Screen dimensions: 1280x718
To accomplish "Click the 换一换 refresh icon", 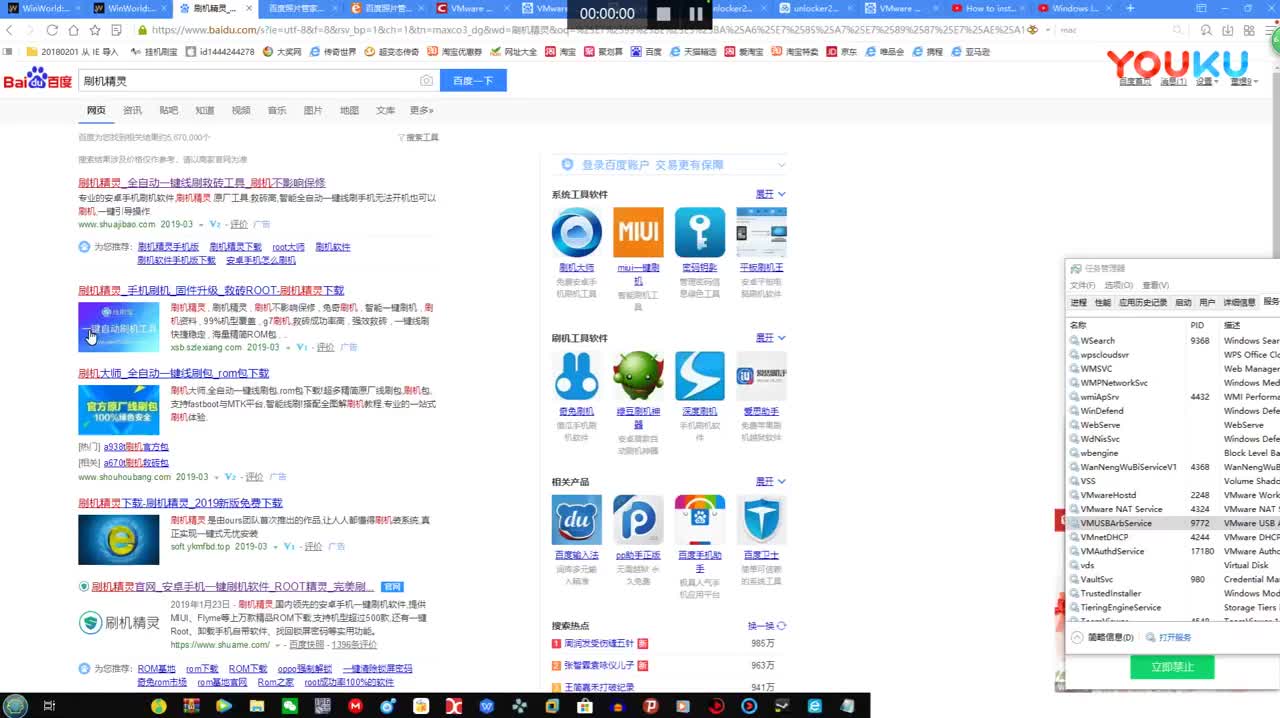I will pyautogui.click(x=782, y=626).
